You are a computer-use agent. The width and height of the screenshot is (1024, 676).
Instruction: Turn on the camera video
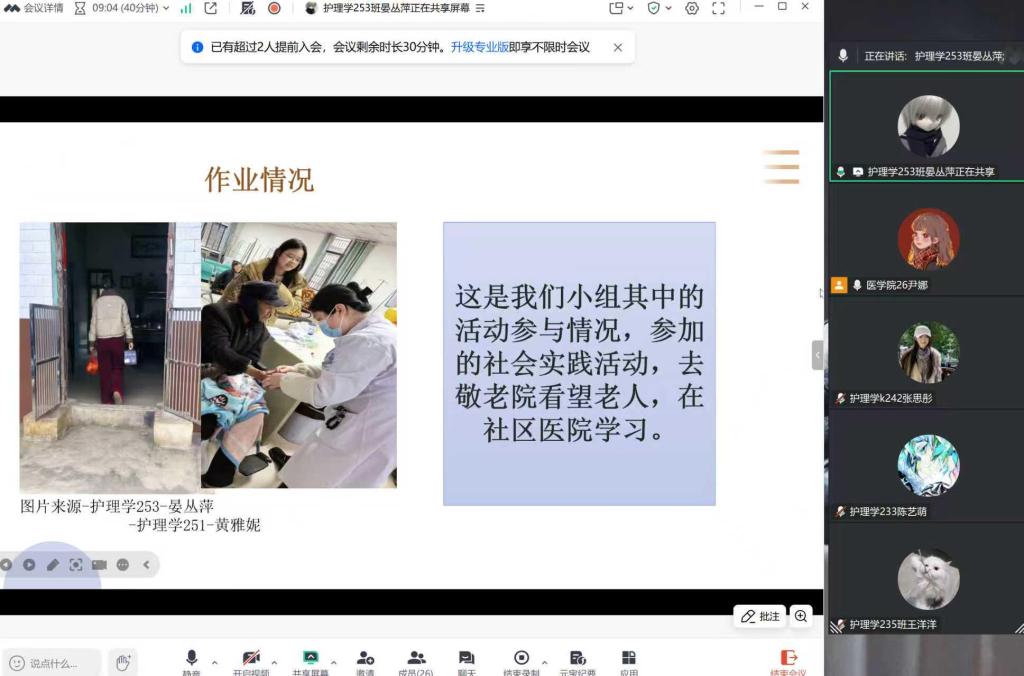[250, 659]
